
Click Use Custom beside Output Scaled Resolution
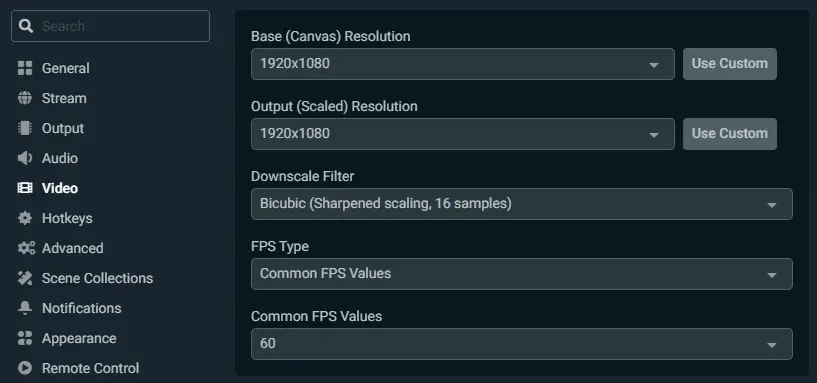729,134
